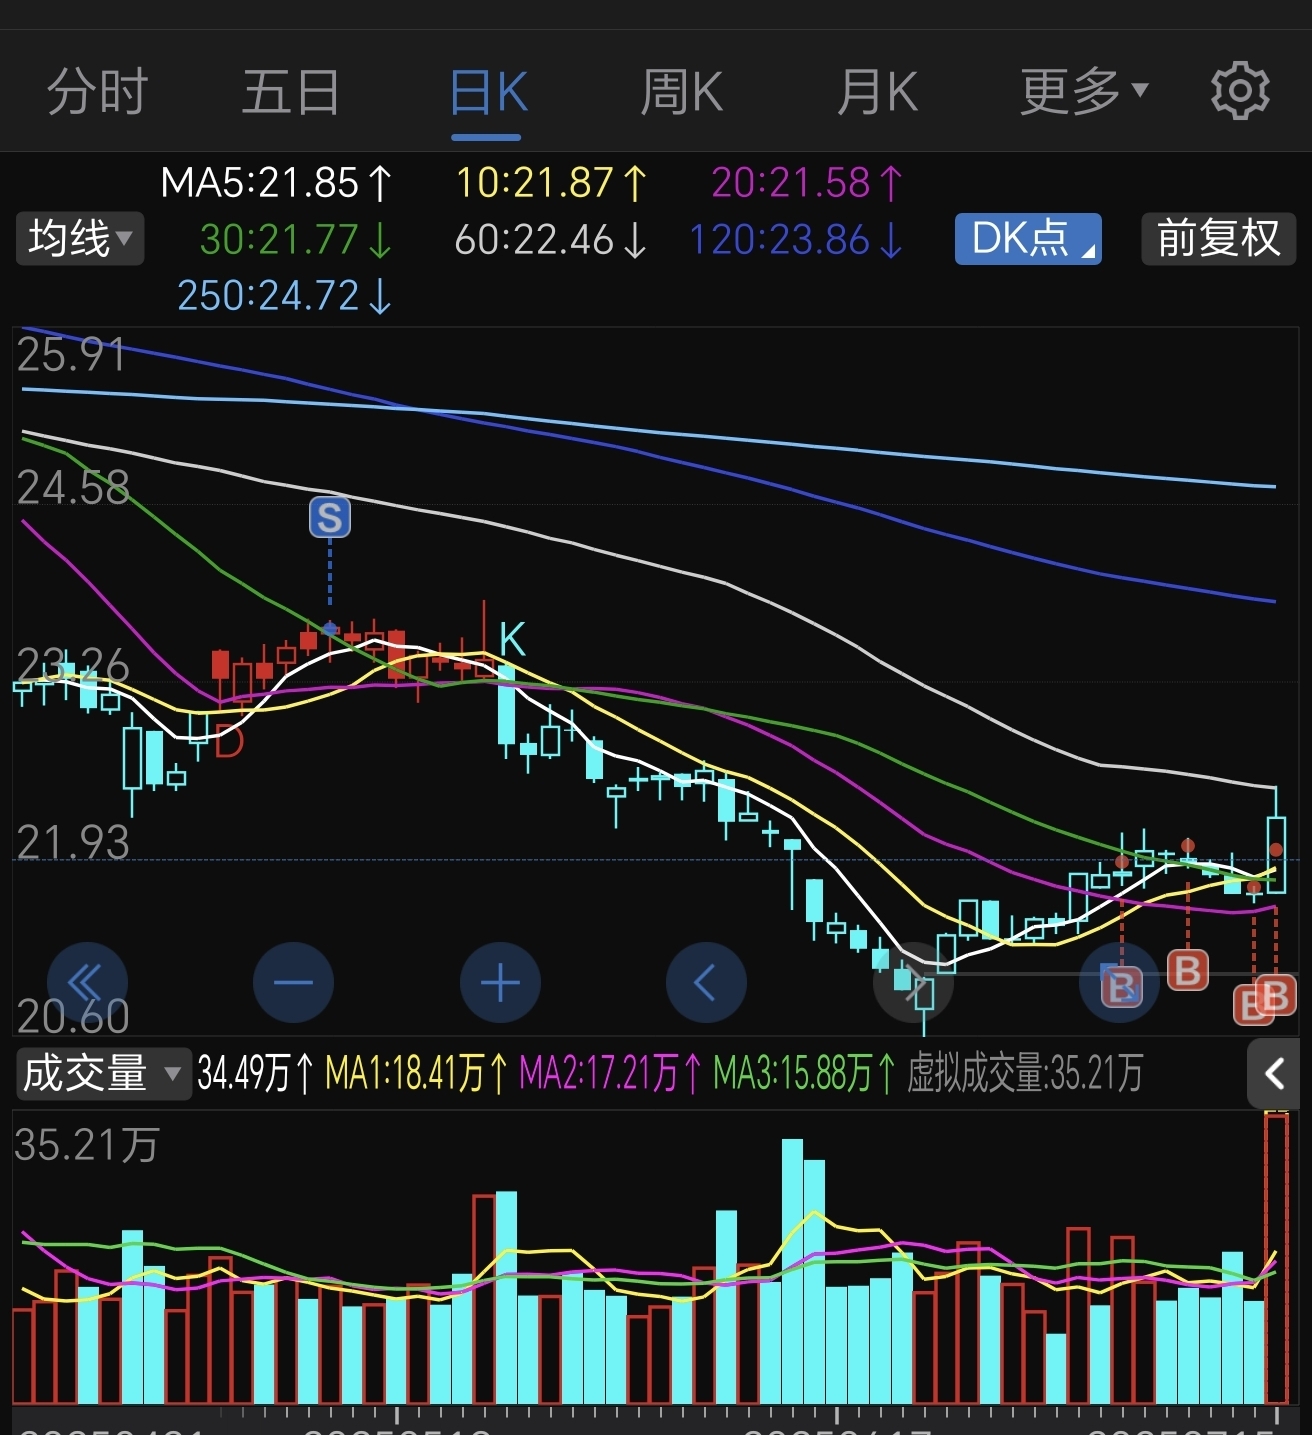Open the 五日 five-day chart tab
The image size is (1312, 1435).
[x=292, y=92]
